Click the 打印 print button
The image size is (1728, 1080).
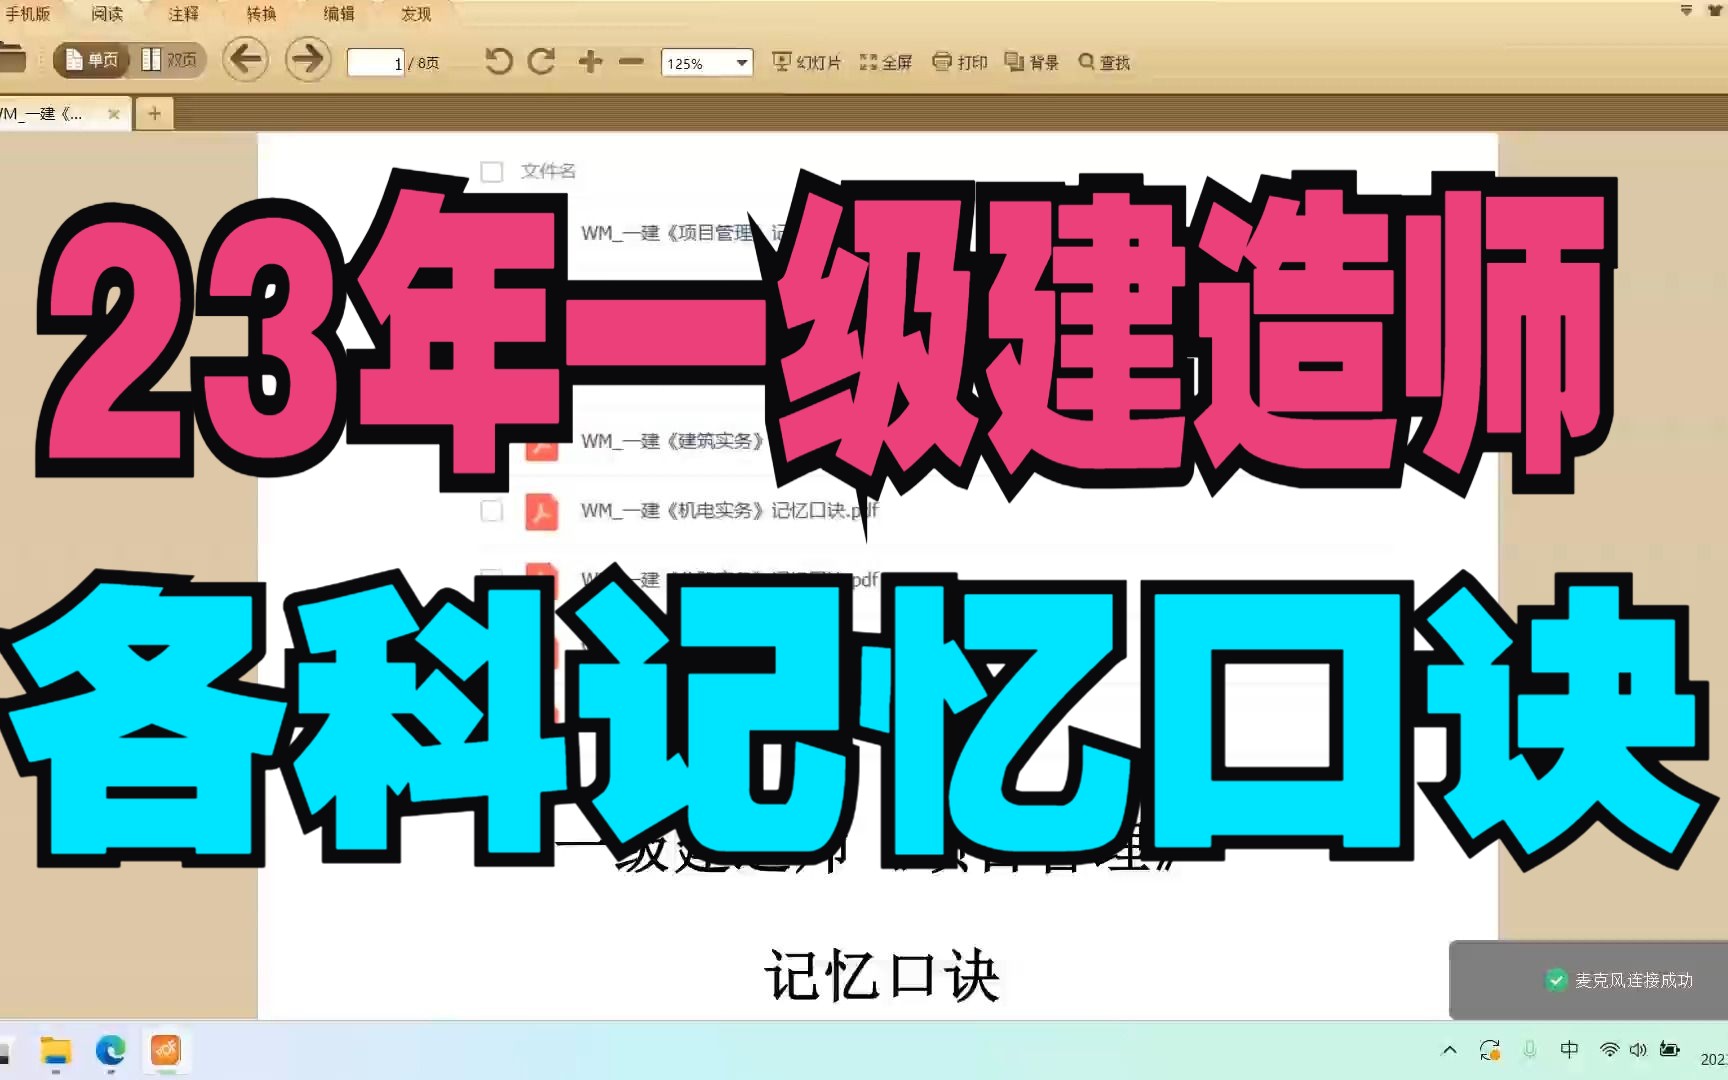[x=960, y=62]
